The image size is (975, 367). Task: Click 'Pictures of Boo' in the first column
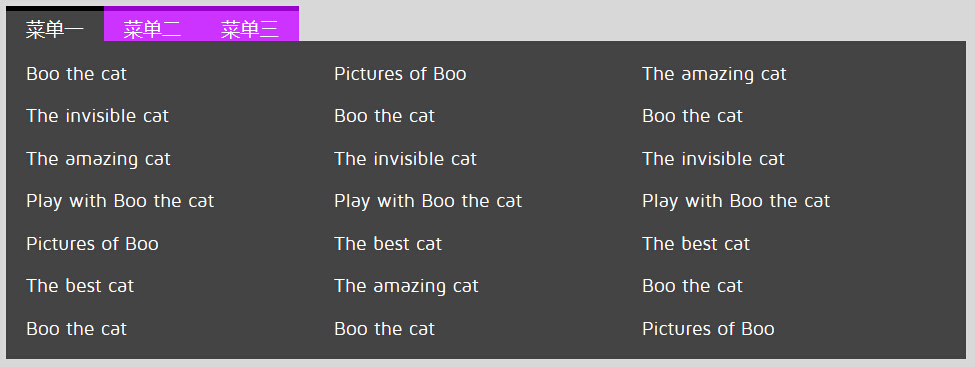click(93, 243)
